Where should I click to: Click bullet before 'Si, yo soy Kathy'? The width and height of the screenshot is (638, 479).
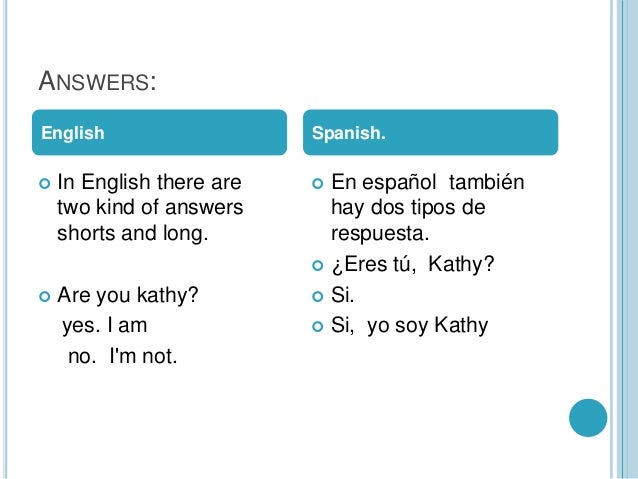[317, 326]
